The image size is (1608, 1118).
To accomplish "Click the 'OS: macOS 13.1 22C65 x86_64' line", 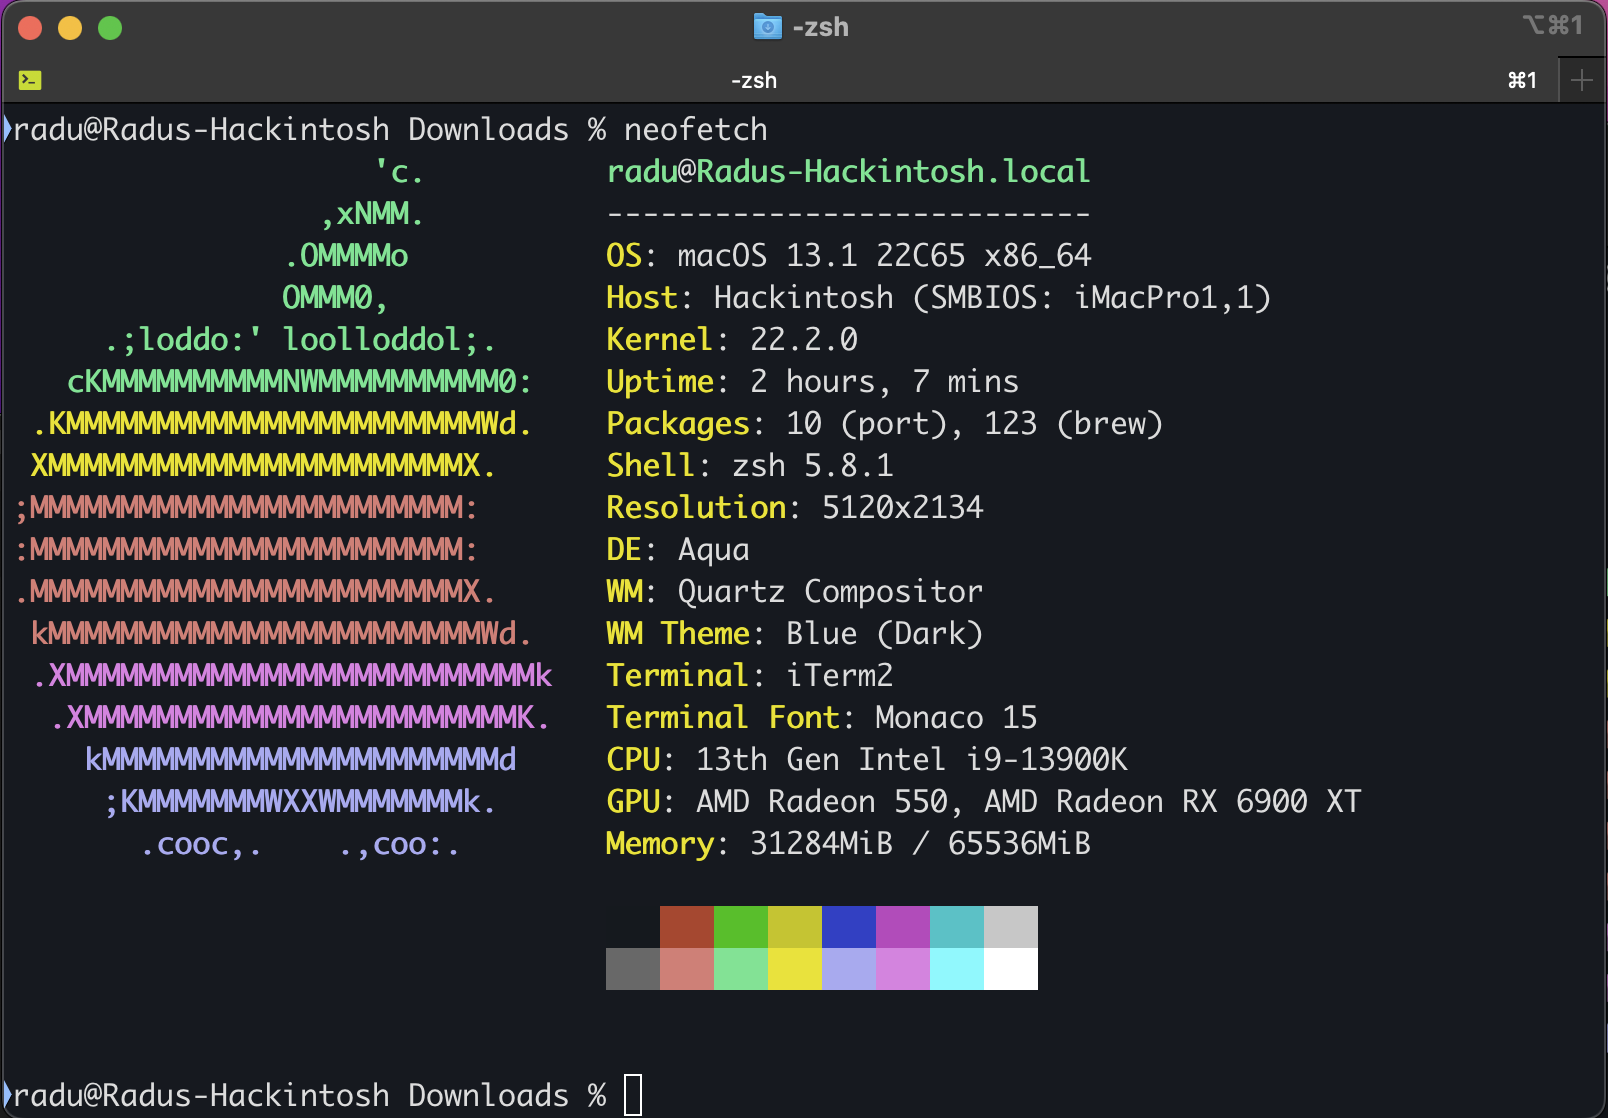I will (848, 256).
